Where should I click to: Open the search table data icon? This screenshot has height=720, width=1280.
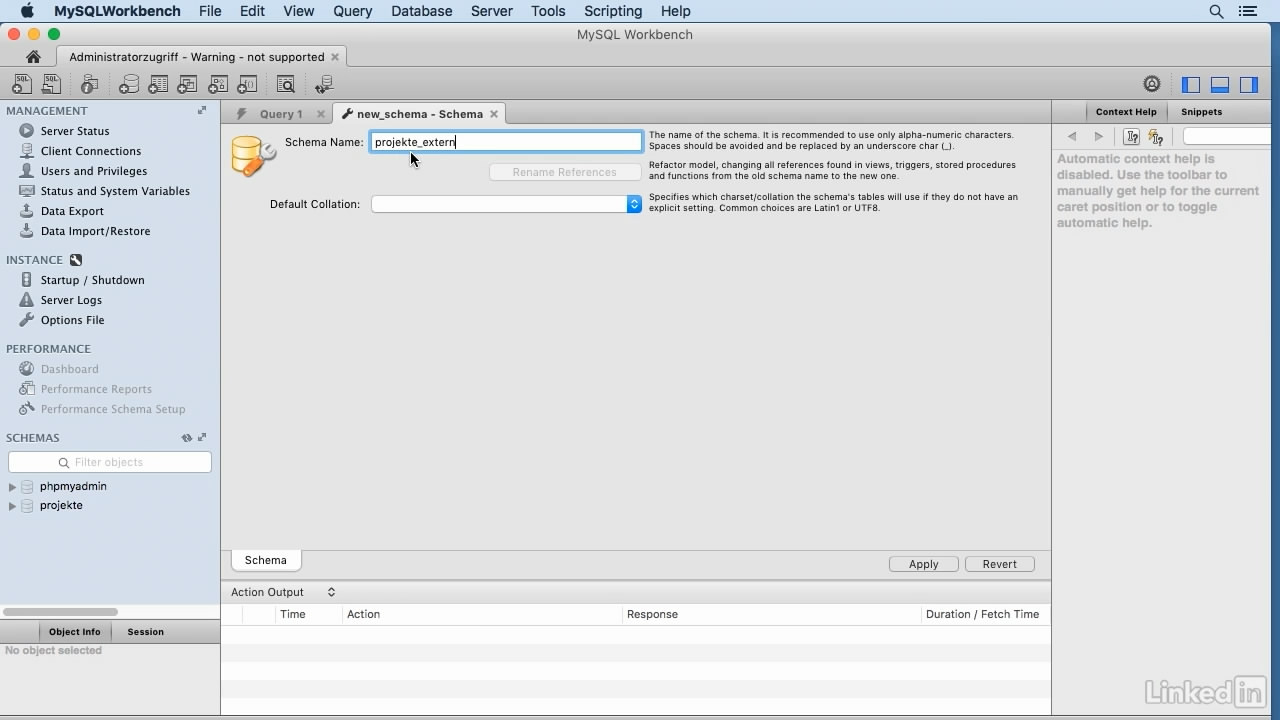point(285,85)
